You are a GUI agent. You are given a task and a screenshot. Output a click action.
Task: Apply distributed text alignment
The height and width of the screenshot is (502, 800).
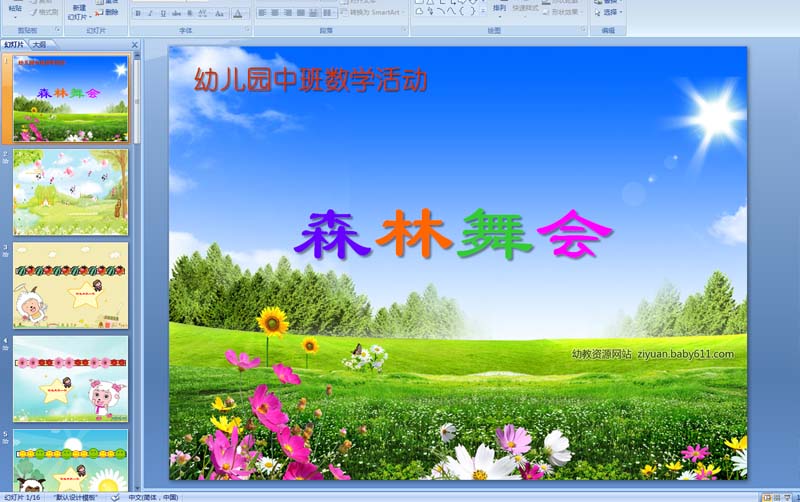tap(314, 12)
